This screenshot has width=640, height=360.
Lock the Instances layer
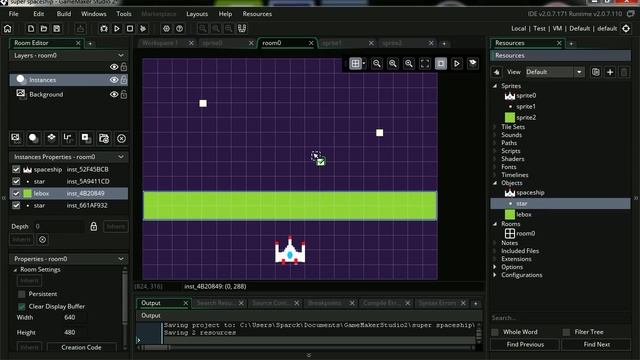[124, 80]
